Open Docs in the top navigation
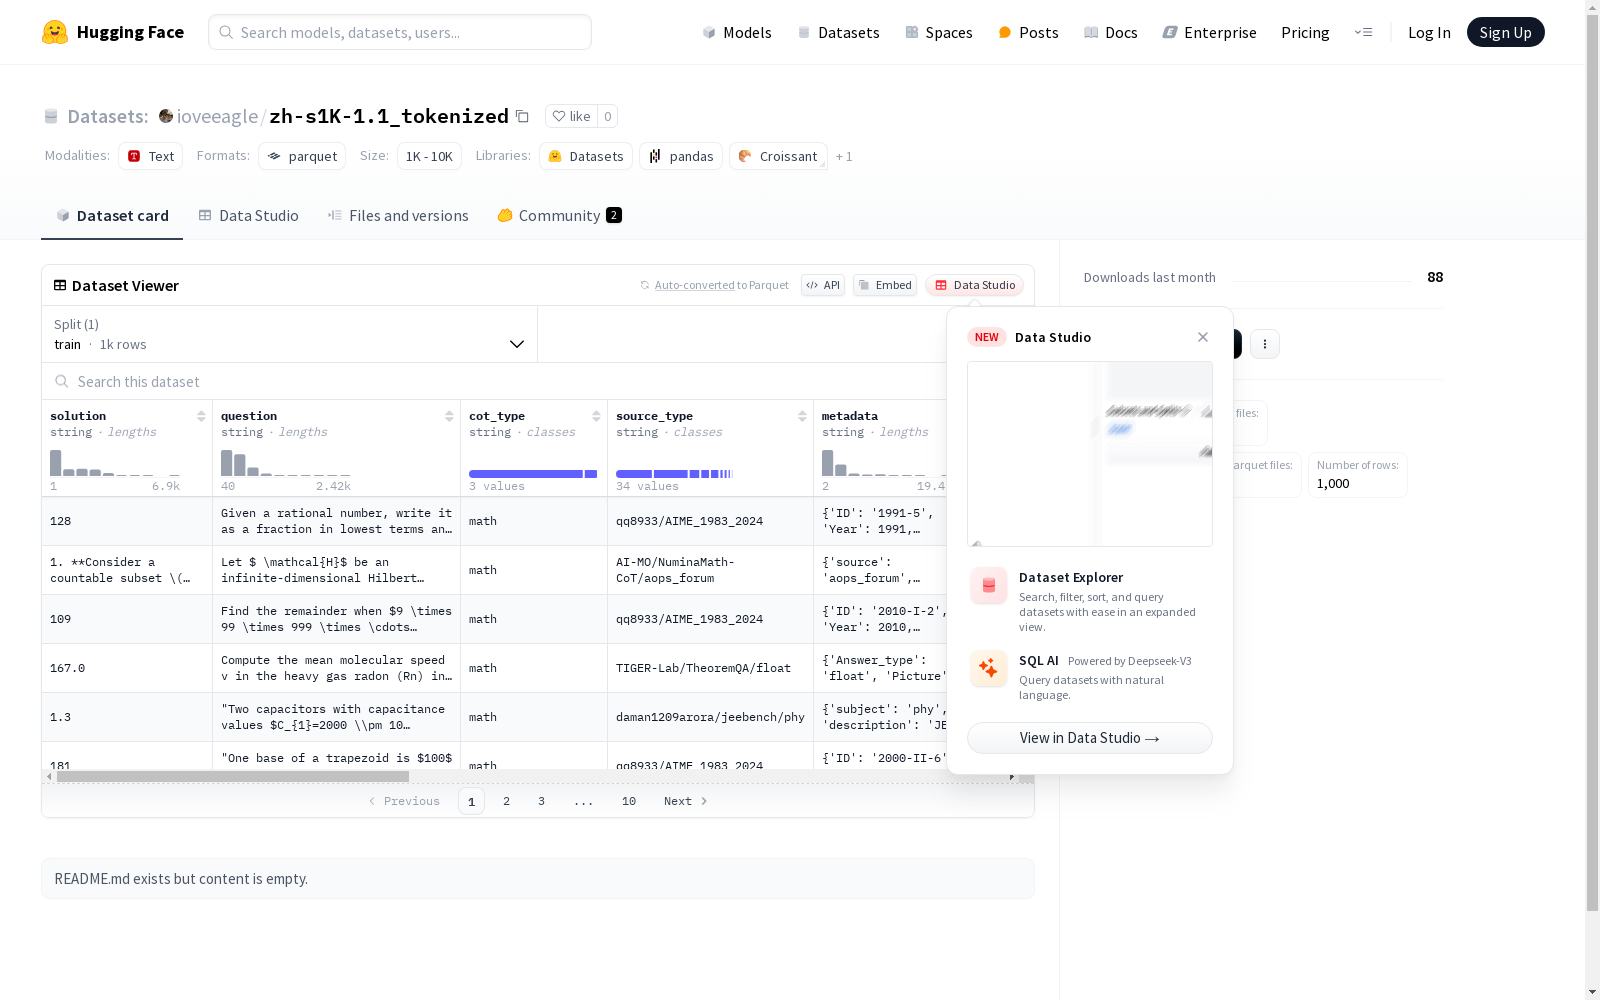The height and width of the screenshot is (1000, 1600). point(1111,32)
